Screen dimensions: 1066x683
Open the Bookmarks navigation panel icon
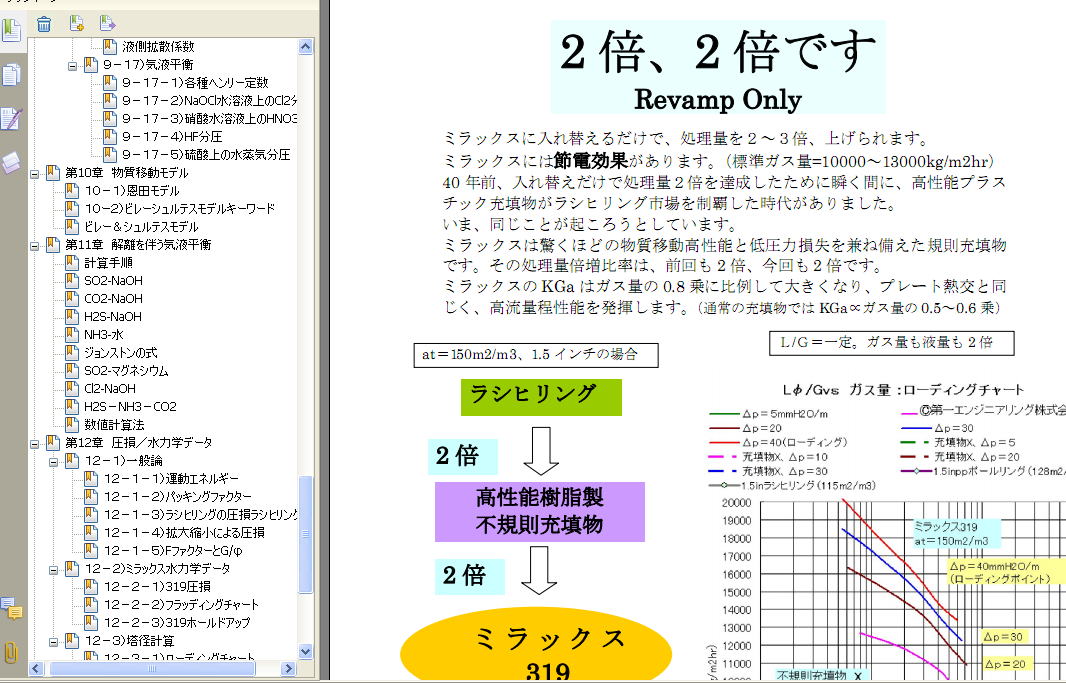click(x=12, y=31)
